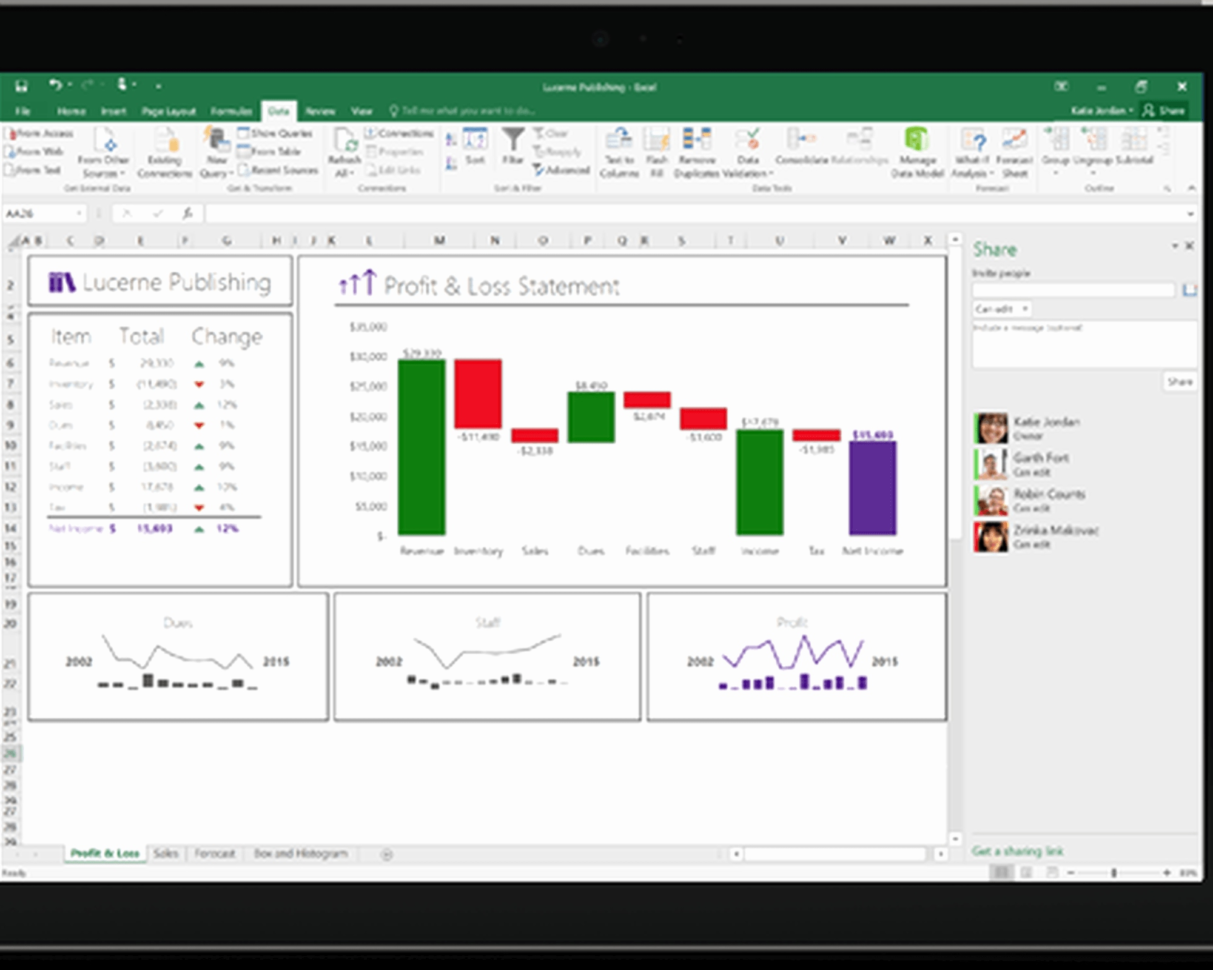Image resolution: width=1213 pixels, height=970 pixels.
Task: Open the File tab
Action: pyautogui.click(x=22, y=111)
